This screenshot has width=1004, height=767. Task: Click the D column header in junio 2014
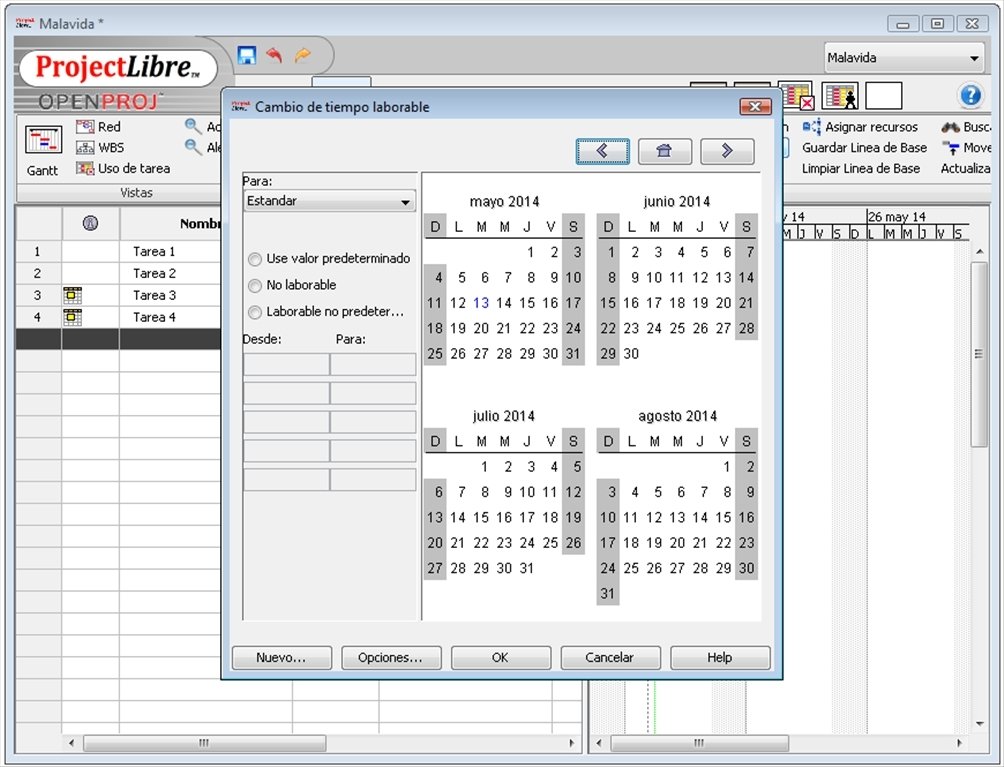click(x=608, y=227)
